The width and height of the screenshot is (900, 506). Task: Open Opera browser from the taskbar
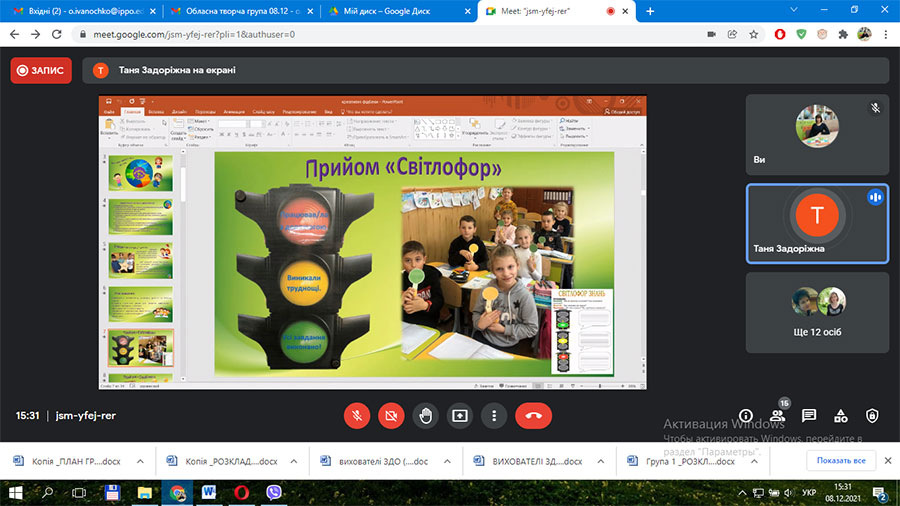242,492
